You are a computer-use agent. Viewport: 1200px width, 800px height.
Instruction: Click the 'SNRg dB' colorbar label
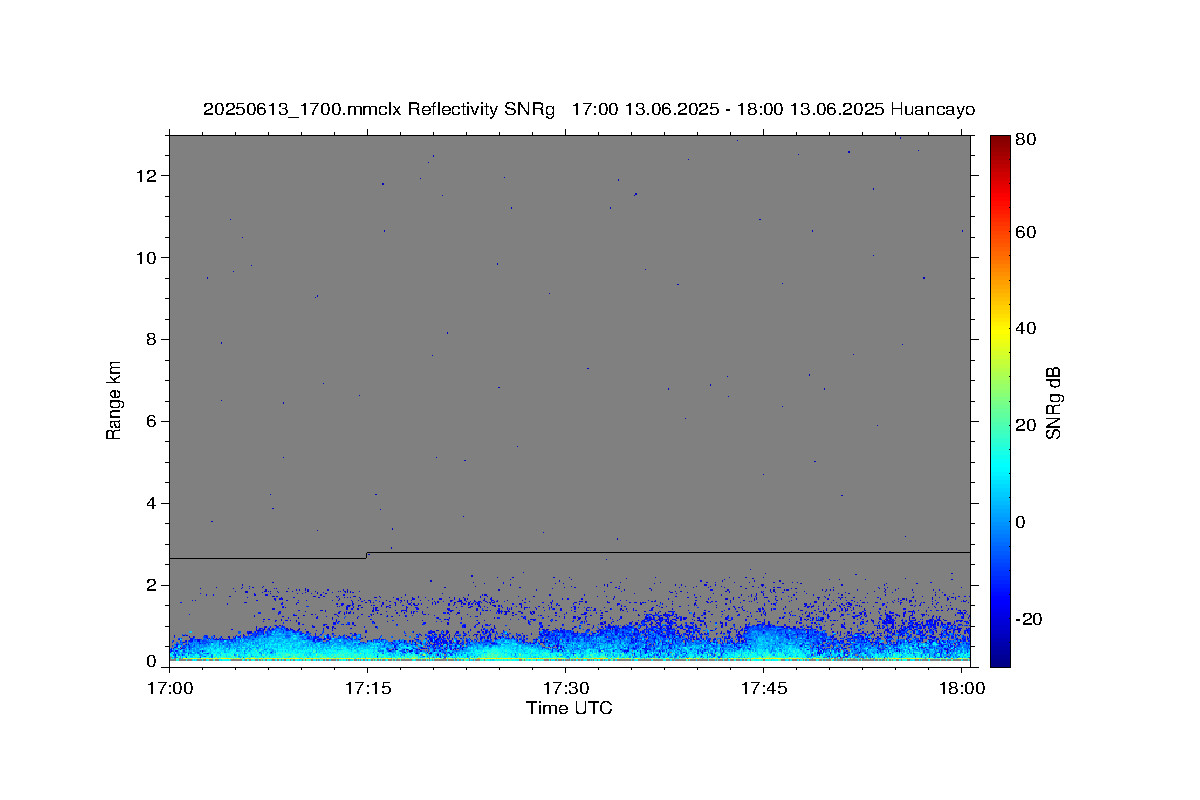tap(1053, 403)
